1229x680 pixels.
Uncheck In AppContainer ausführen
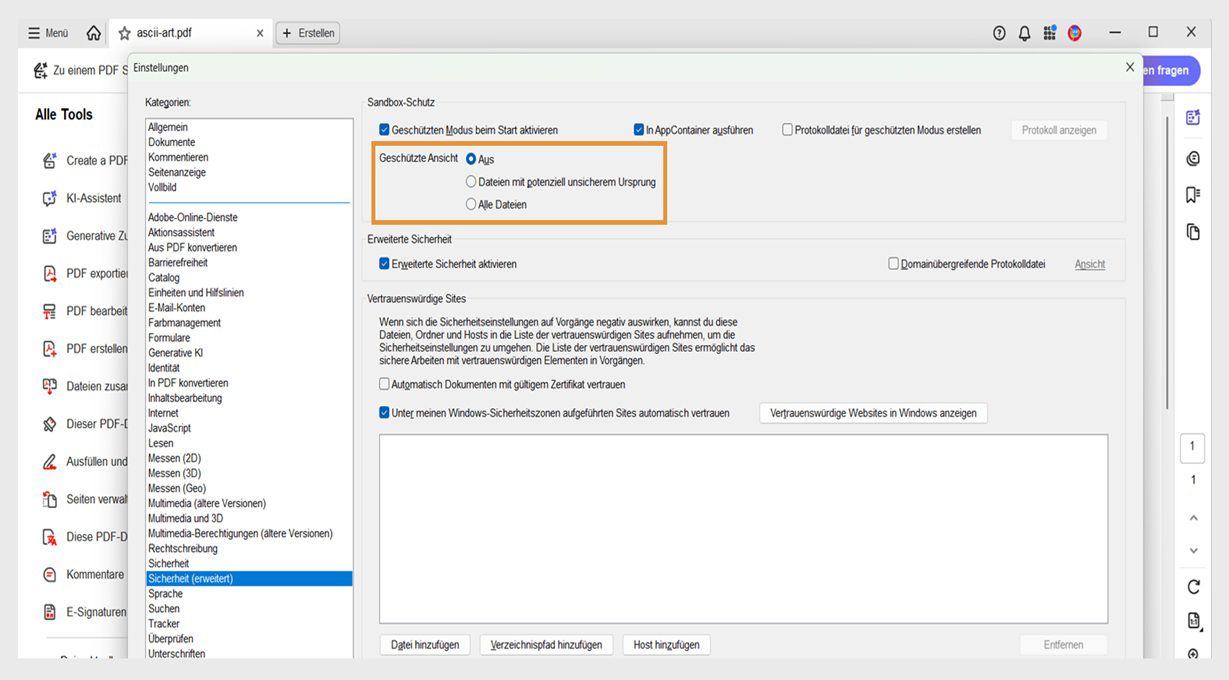tap(638, 129)
